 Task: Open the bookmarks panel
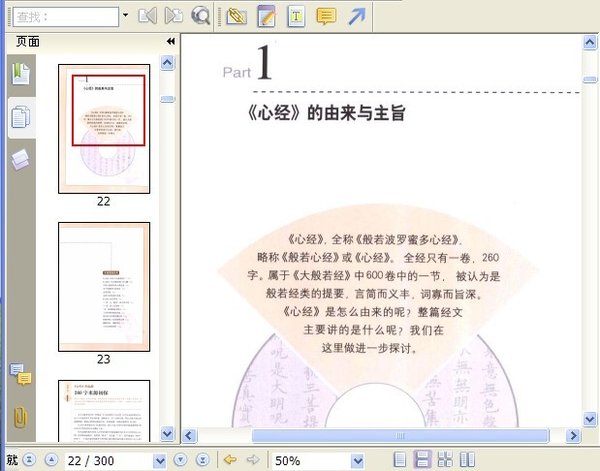pyautogui.click(x=21, y=74)
